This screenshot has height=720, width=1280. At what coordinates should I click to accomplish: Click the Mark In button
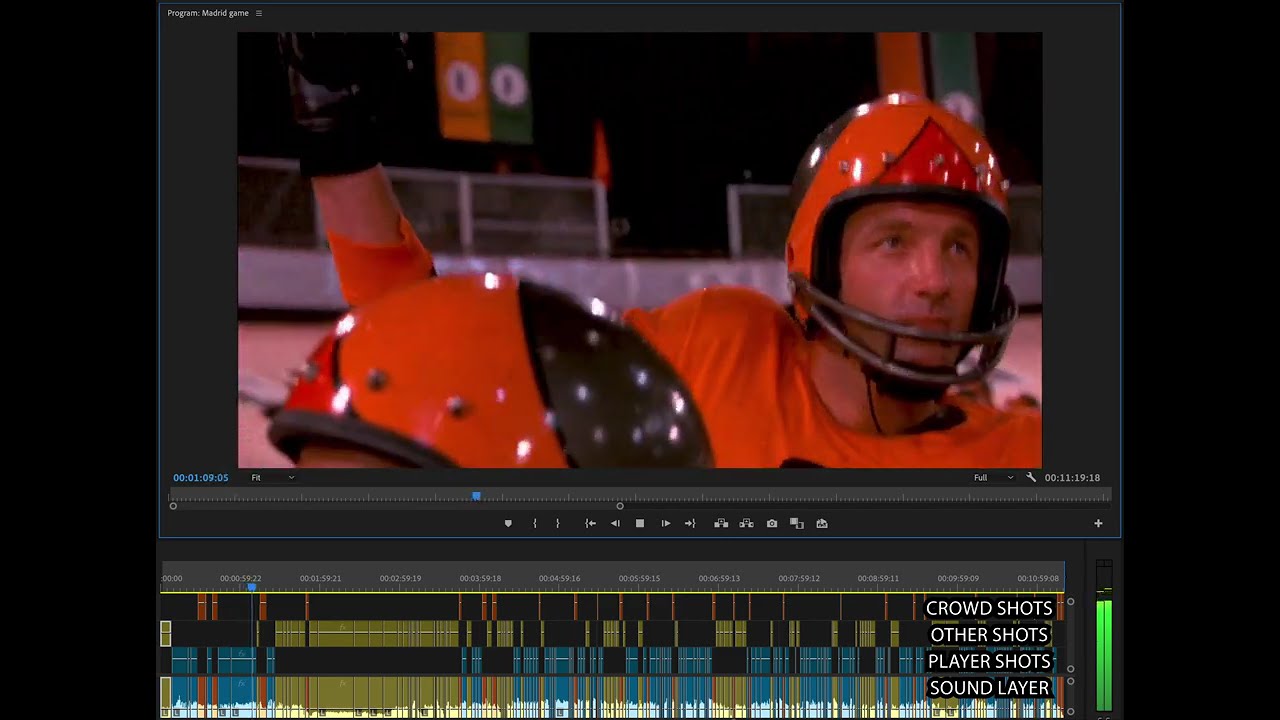point(535,523)
